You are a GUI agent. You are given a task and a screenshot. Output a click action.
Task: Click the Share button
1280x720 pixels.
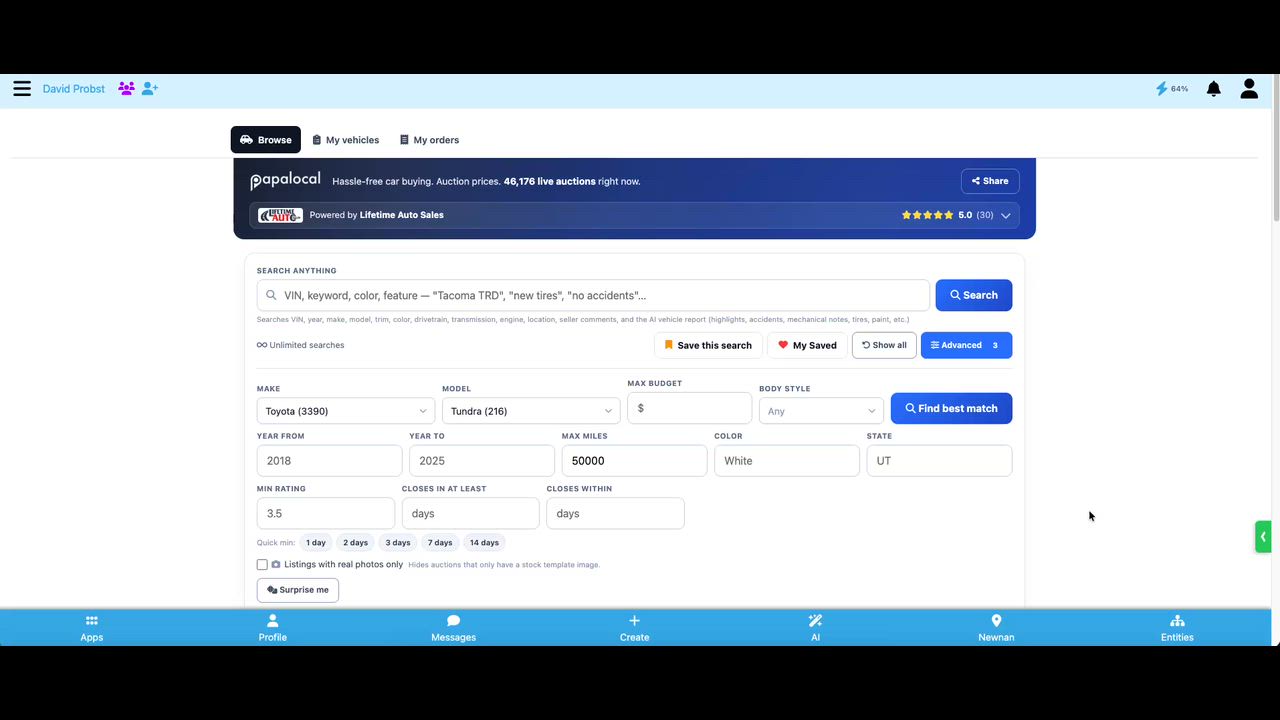(990, 181)
